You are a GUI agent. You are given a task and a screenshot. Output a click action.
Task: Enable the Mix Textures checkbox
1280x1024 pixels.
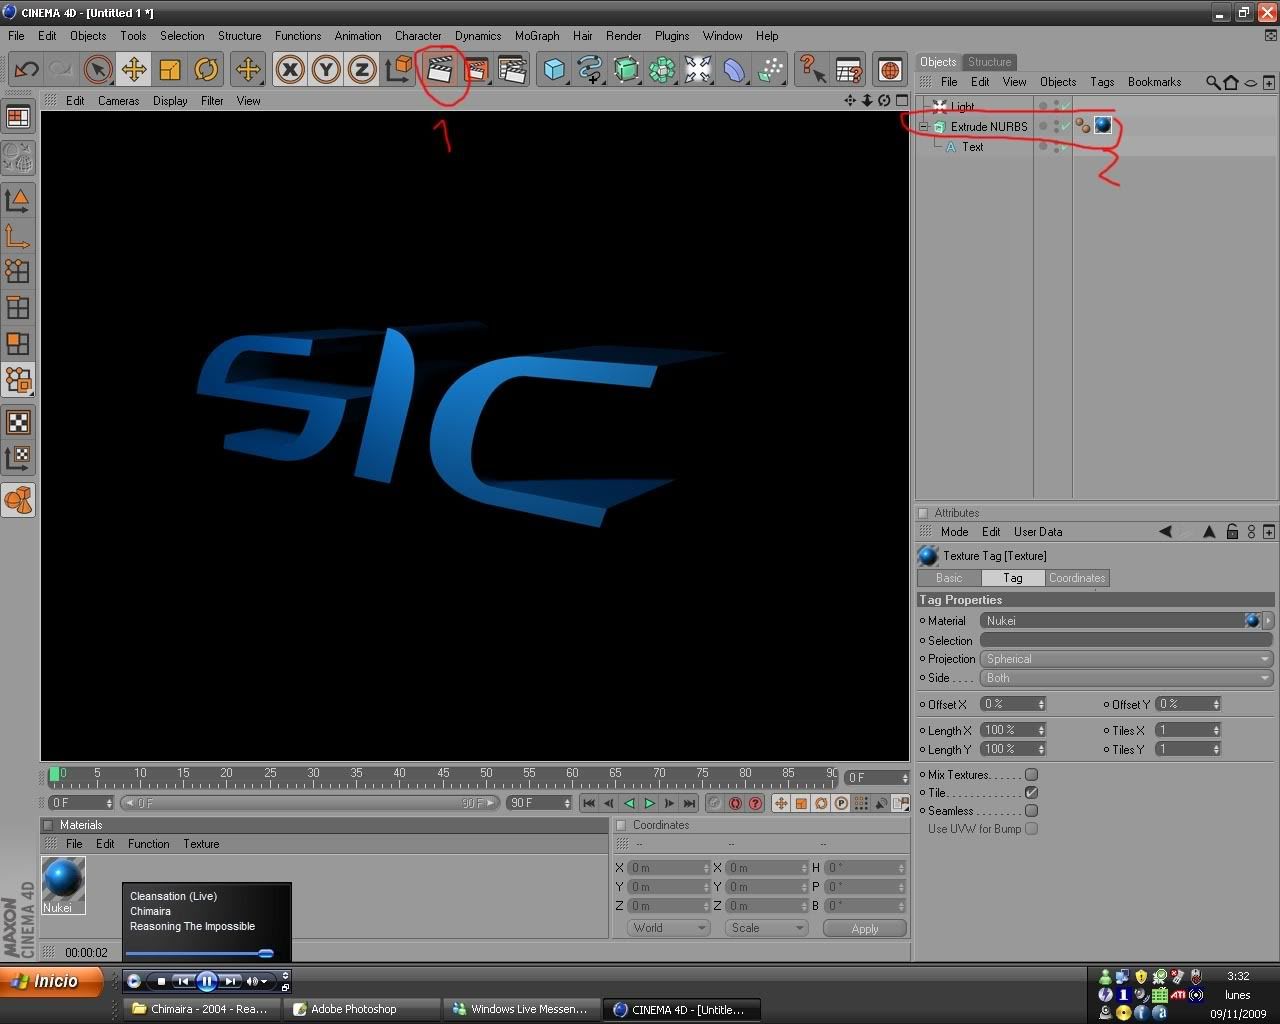1031,774
